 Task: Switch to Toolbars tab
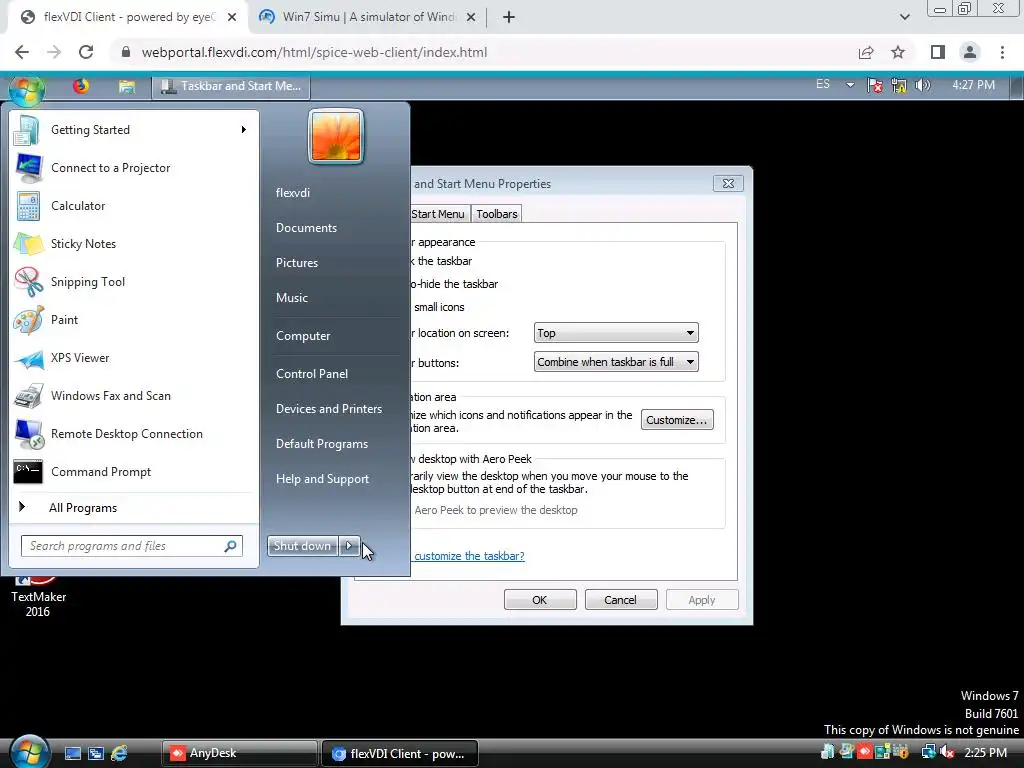point(496,214)
